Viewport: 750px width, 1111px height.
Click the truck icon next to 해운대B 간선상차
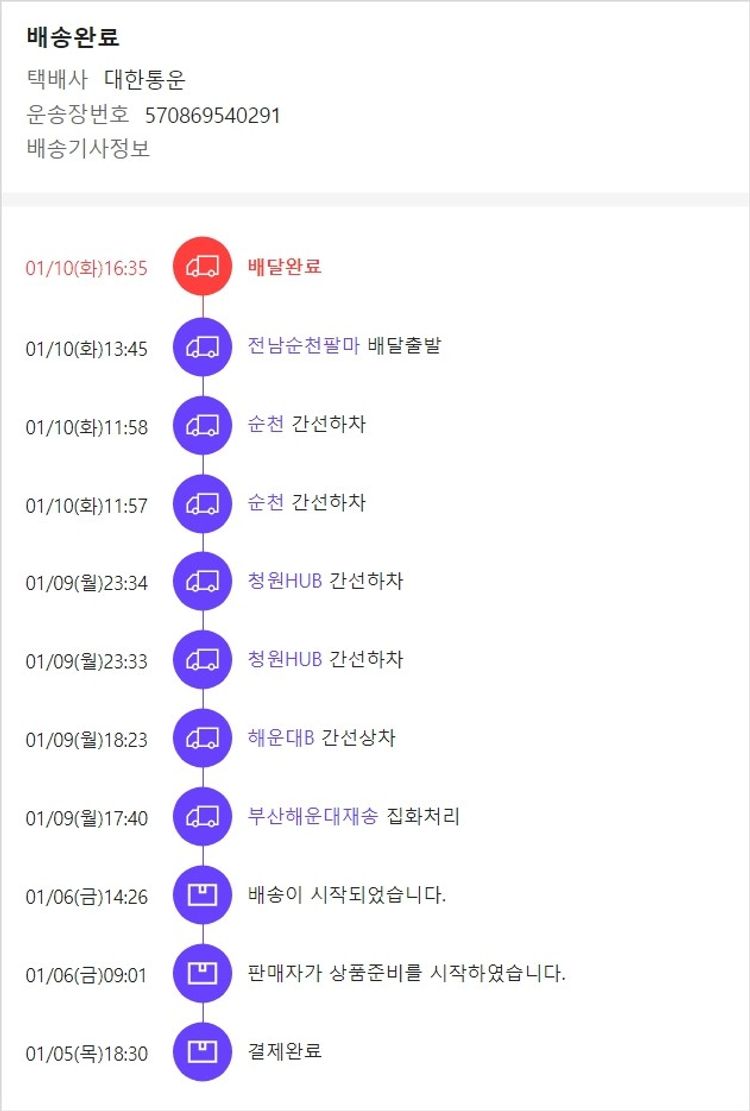pyautogui.click(x=203, y=738)
